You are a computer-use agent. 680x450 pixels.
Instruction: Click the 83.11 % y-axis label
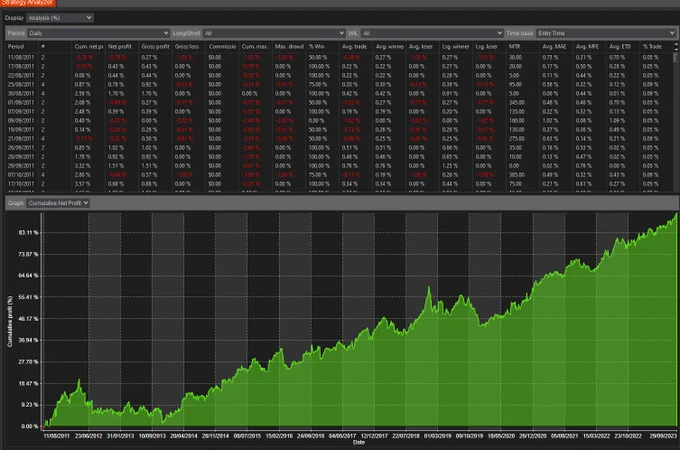coord(28,233)
